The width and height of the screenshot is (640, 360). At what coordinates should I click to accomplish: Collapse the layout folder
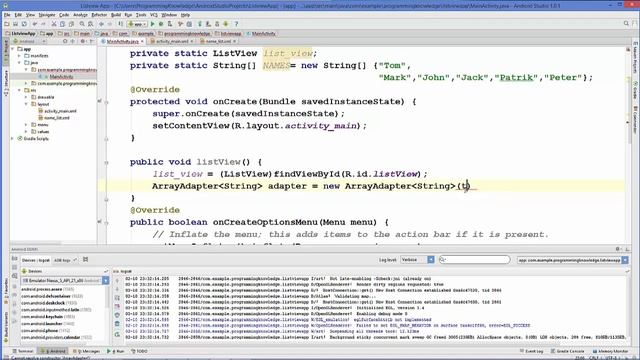click(27, 104)
